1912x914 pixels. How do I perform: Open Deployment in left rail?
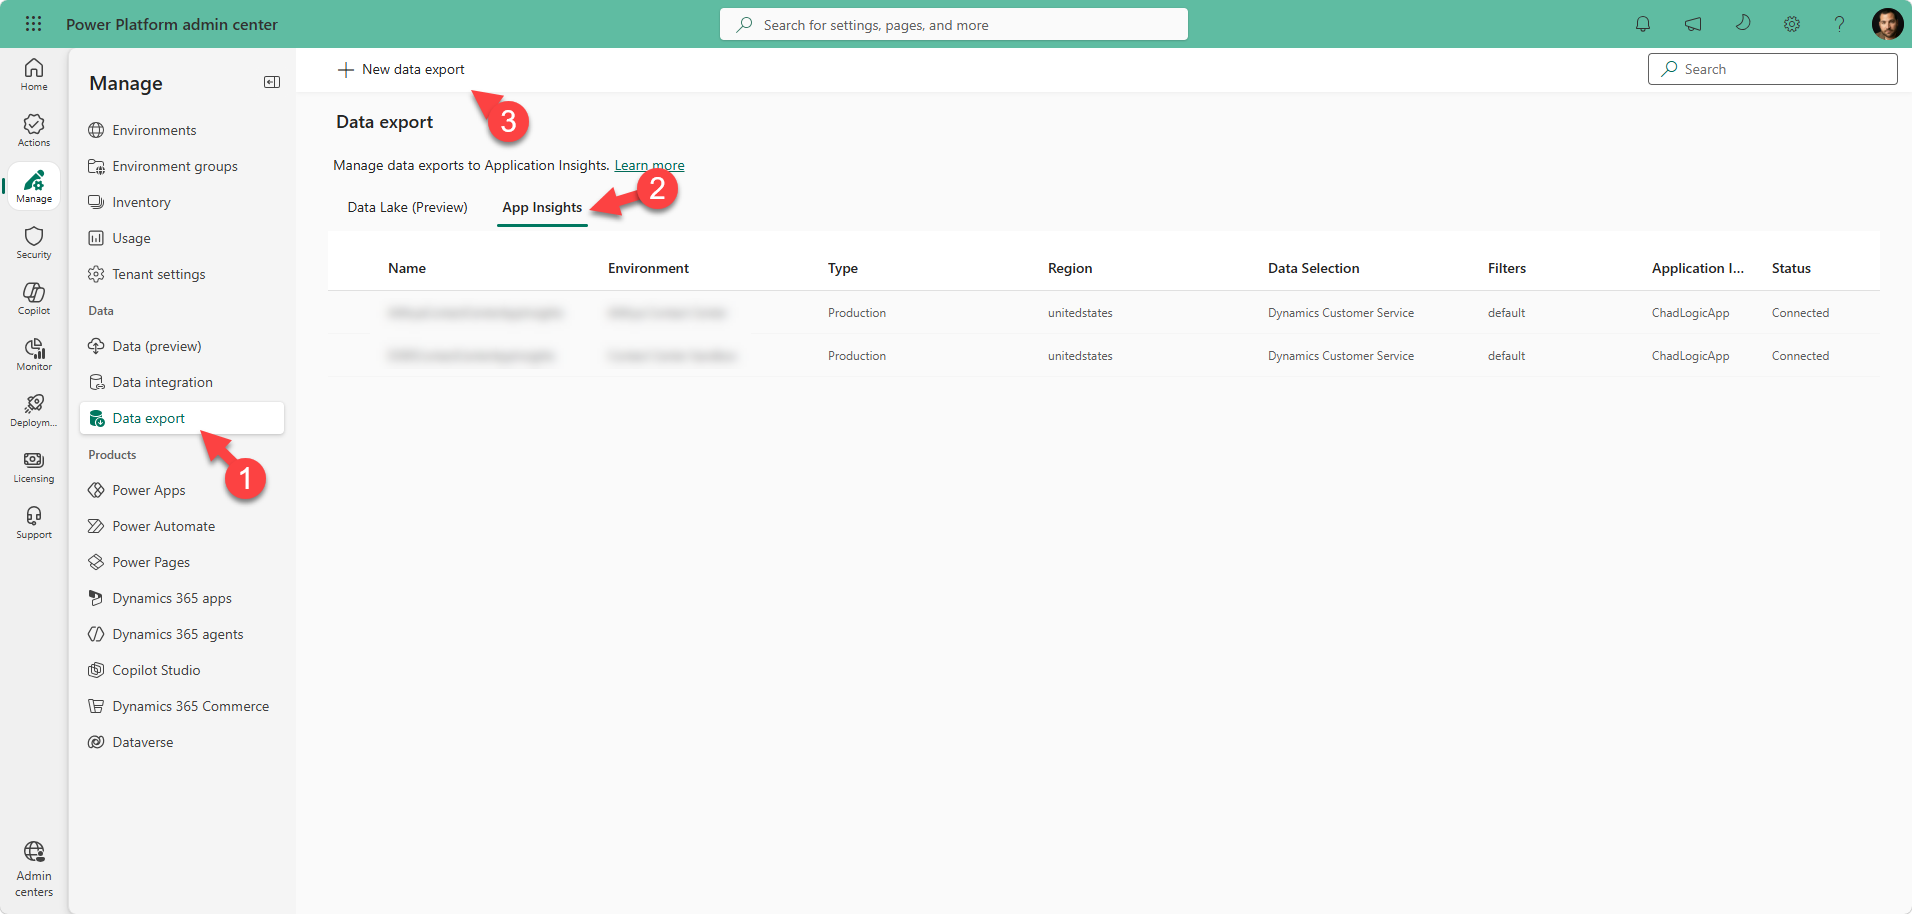pos(34,410)
